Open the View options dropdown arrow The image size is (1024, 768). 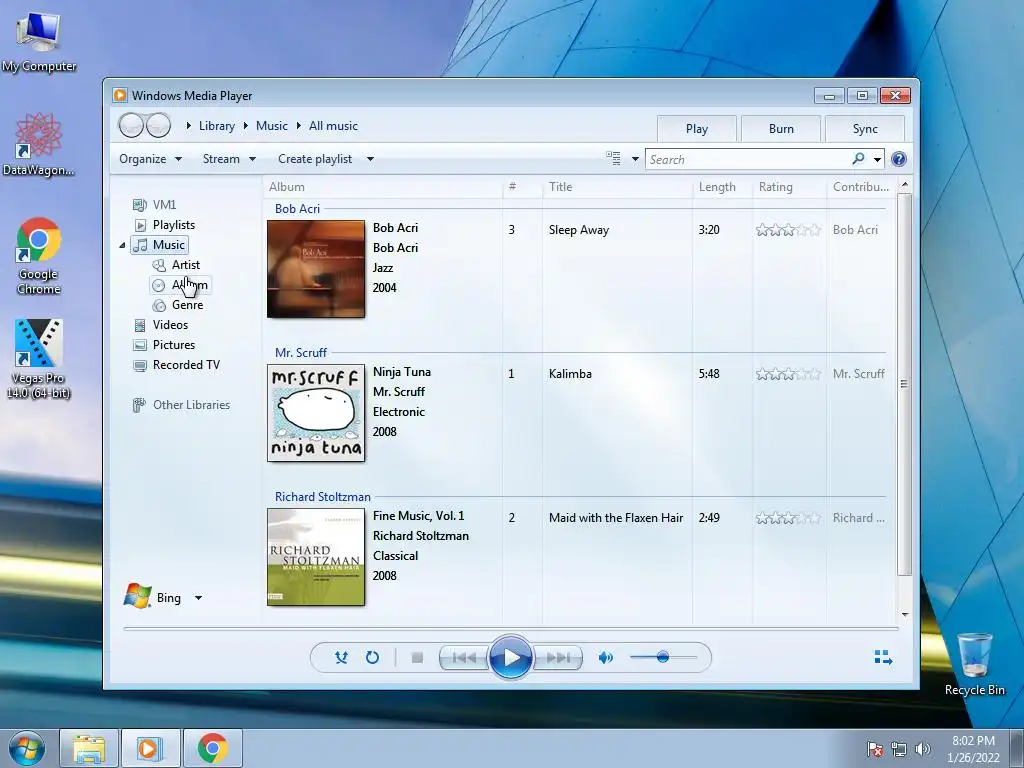(635, 159)
